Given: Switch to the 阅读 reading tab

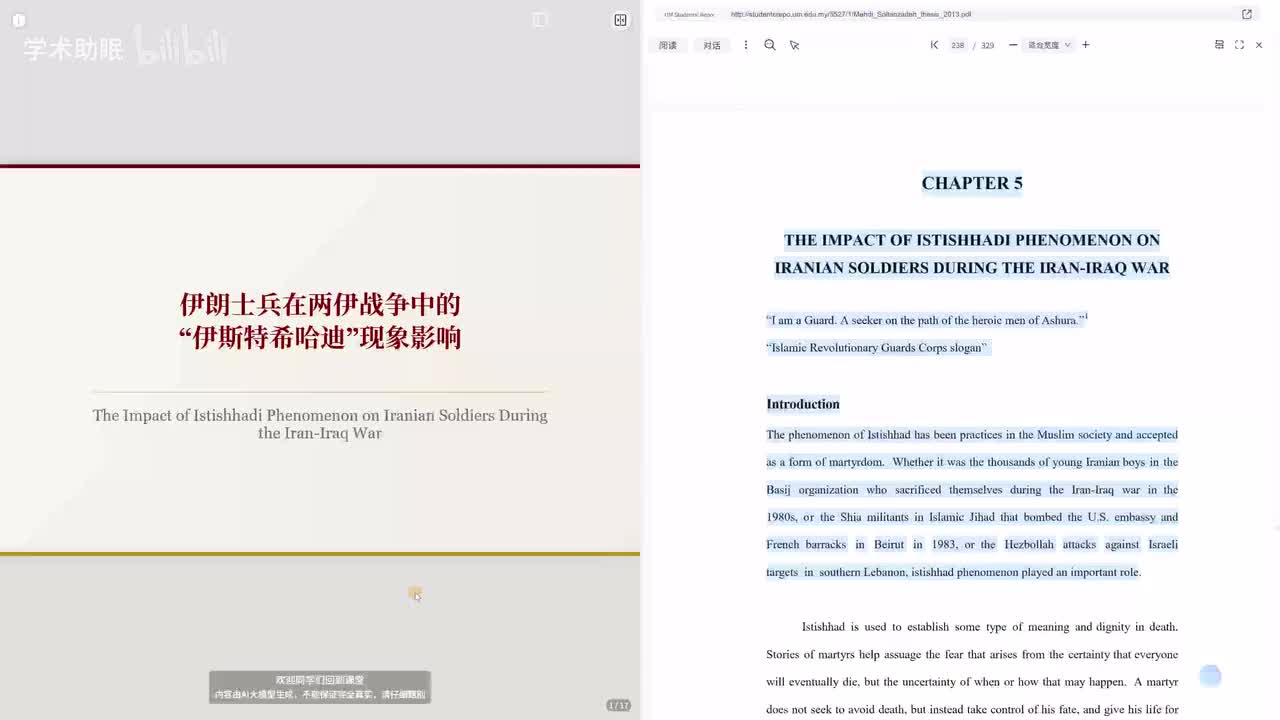Looking at the screenshot, I should pos(668,45).
